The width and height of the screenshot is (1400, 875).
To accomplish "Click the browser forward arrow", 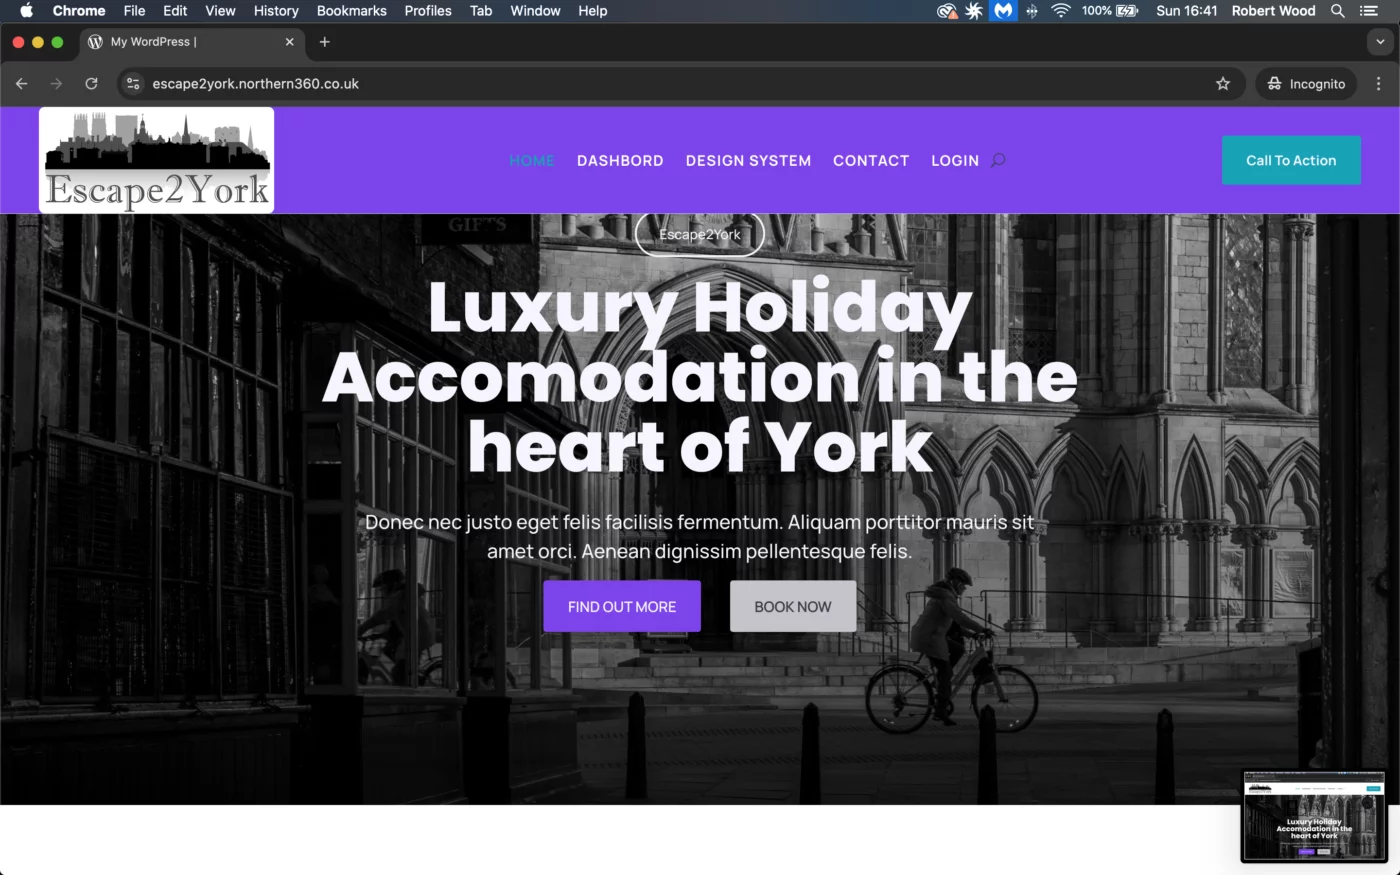I will [56, 84].
